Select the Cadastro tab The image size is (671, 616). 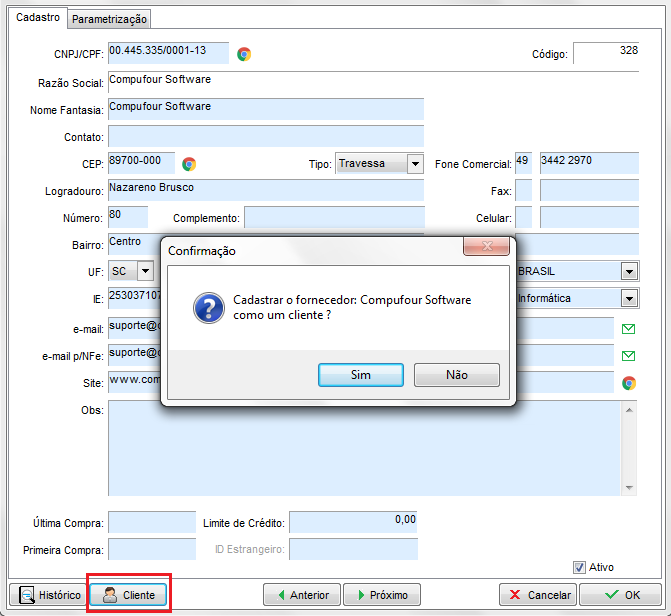[38, 18]
